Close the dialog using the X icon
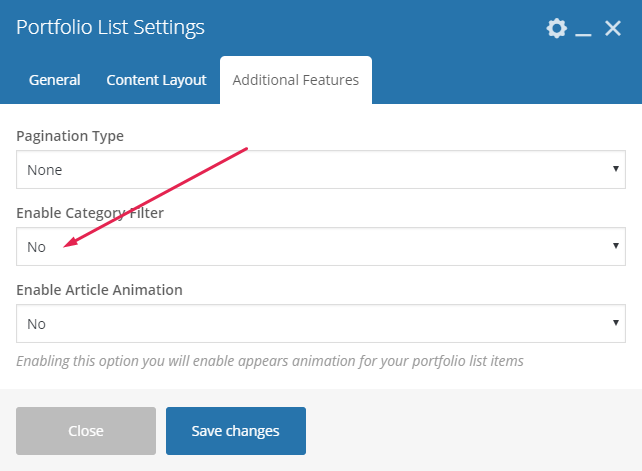Screen dimensions: 642x471 pyautogui.click(x=614, y=29)
